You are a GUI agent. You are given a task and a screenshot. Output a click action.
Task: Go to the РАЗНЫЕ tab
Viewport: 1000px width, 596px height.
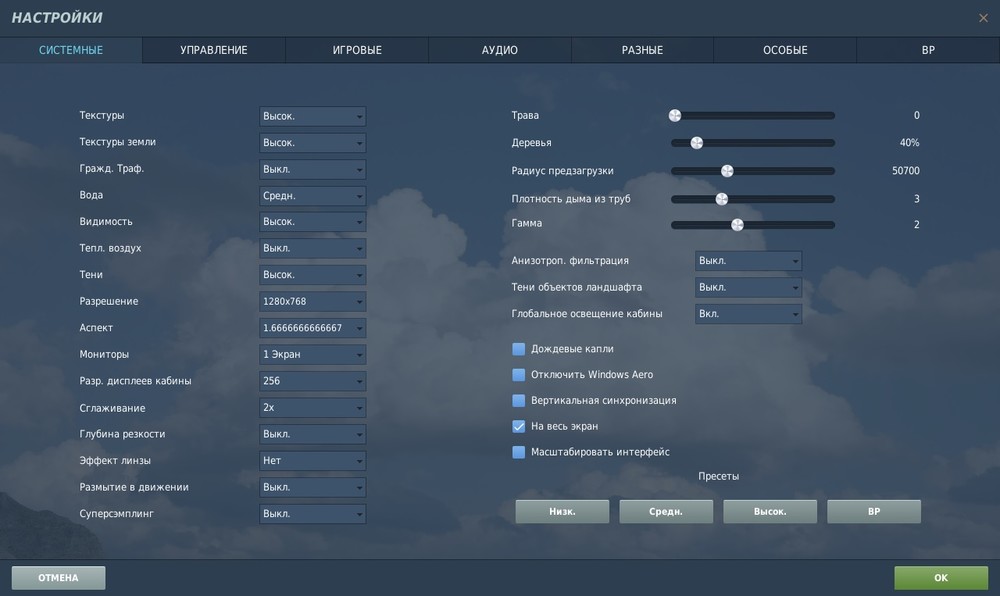(642, 50)
